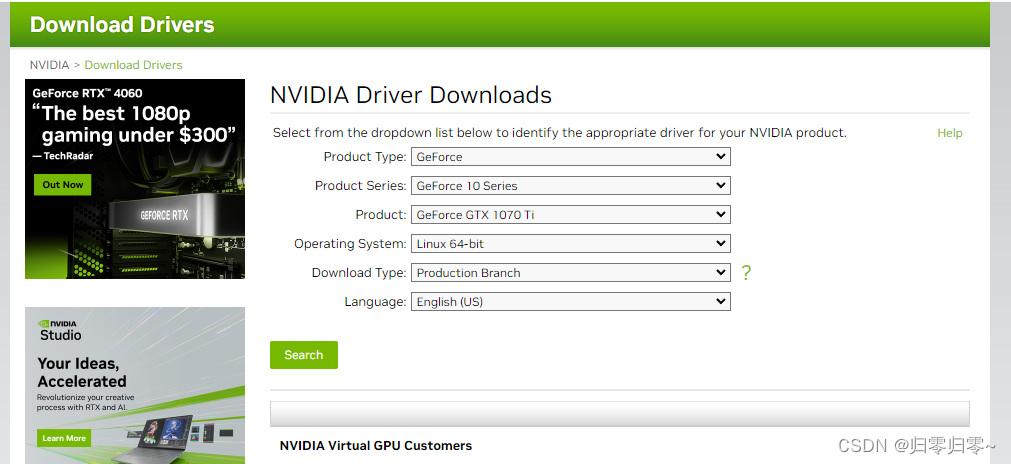Click the Help link
This screenshot has width=1011, height=464.
click(x=950, y=133)
